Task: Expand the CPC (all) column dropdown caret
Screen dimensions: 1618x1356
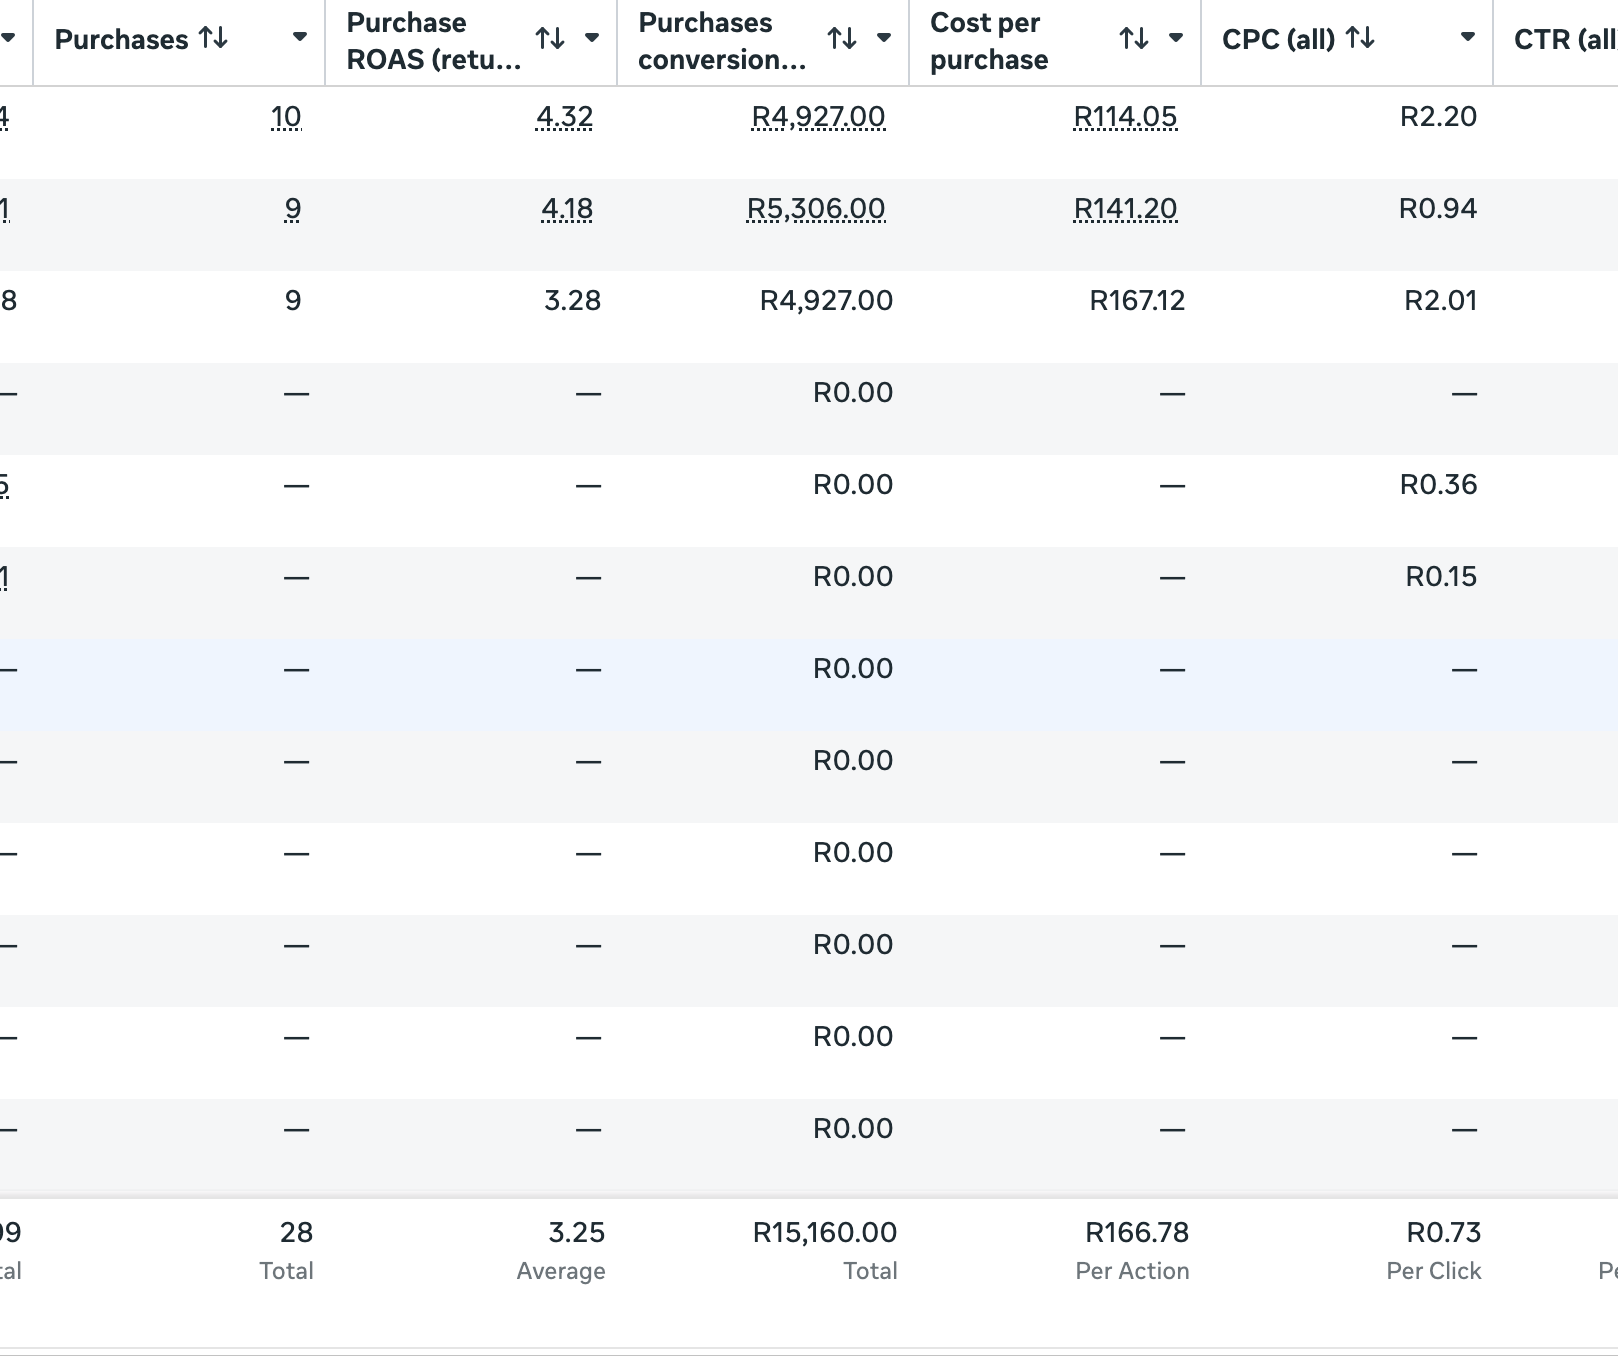Action: click(1467, 38)
